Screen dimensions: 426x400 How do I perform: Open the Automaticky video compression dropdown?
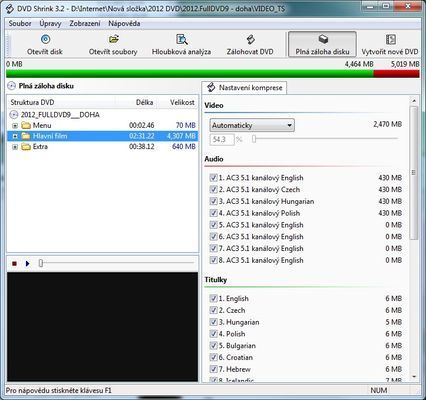pyautogui.click(x=252, y=125)
